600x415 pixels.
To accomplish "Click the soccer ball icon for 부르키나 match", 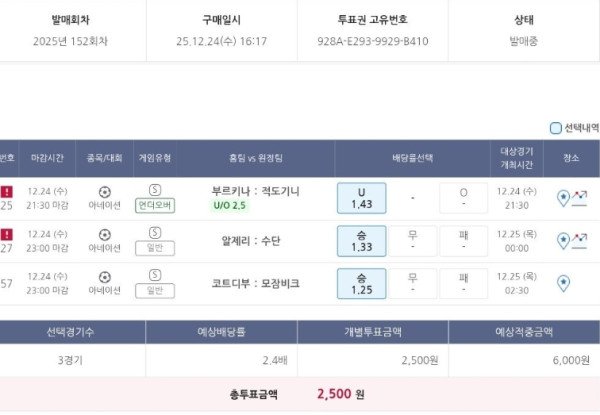I will point(105,191).
